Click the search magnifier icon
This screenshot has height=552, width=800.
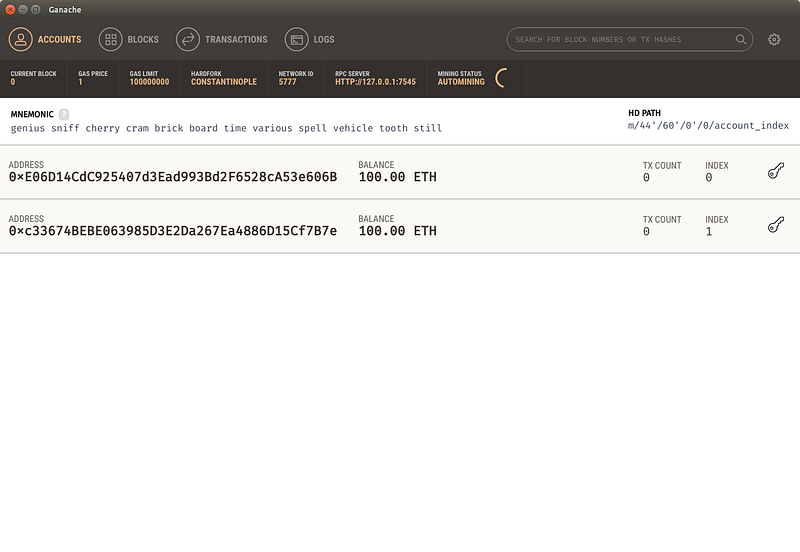(x=741, y=40)
